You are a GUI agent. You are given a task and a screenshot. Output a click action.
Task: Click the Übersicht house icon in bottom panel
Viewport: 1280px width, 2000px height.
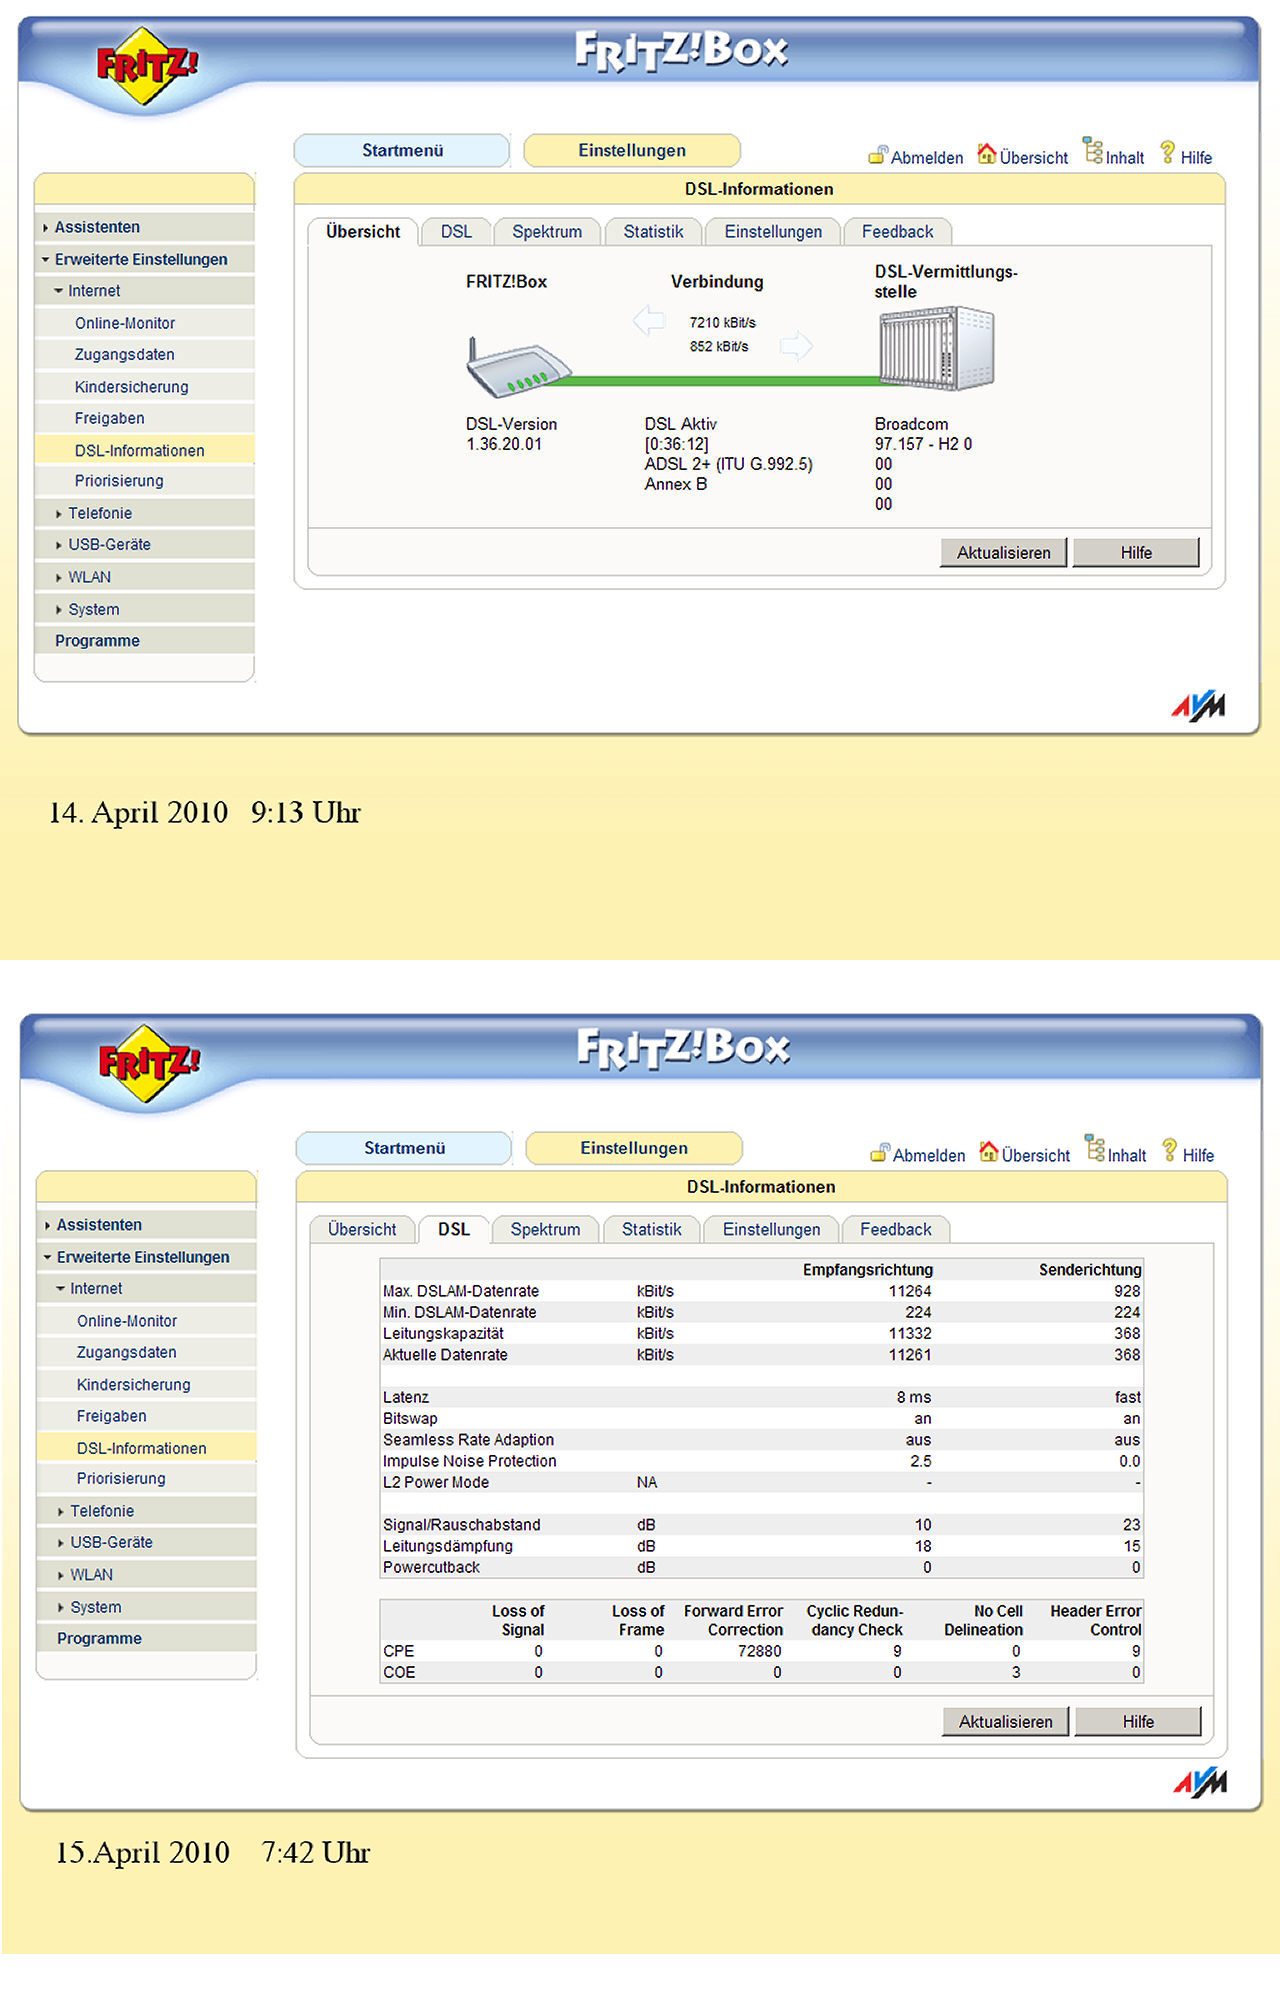[x=989, y=1152]
